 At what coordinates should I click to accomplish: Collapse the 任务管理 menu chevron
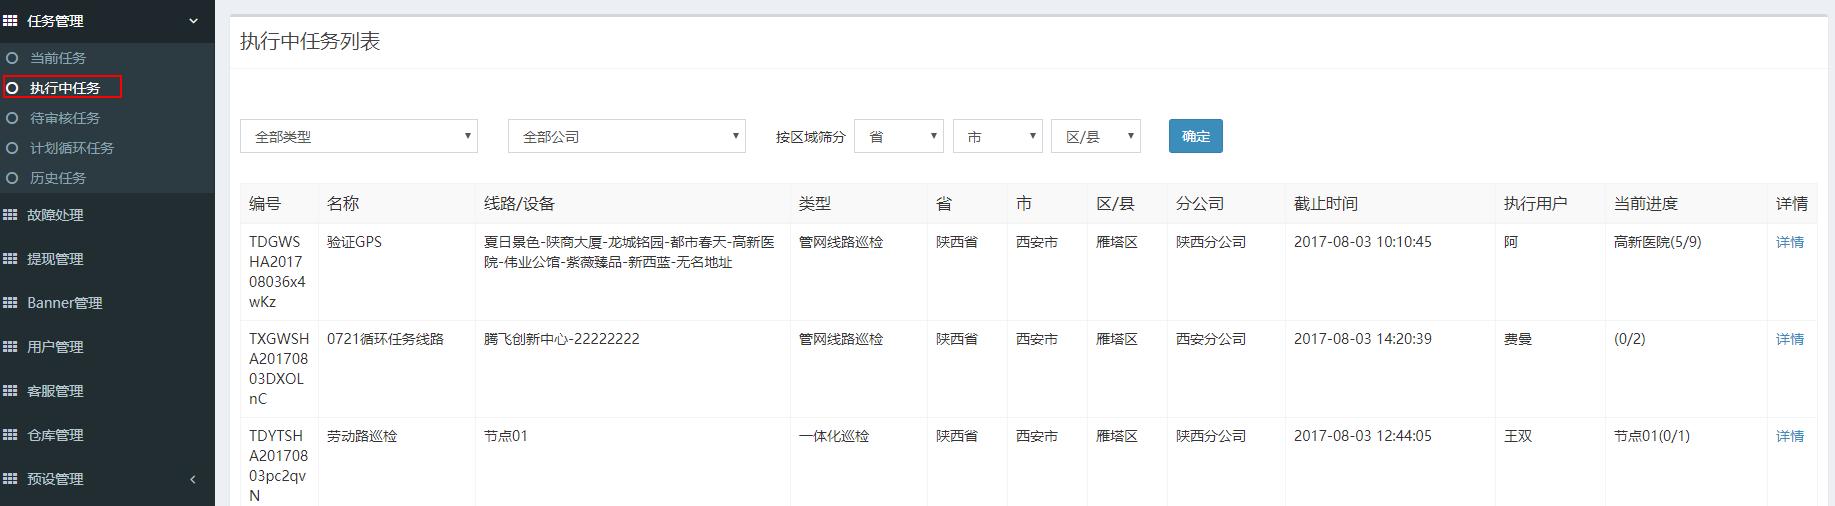(x=193, y=21)
